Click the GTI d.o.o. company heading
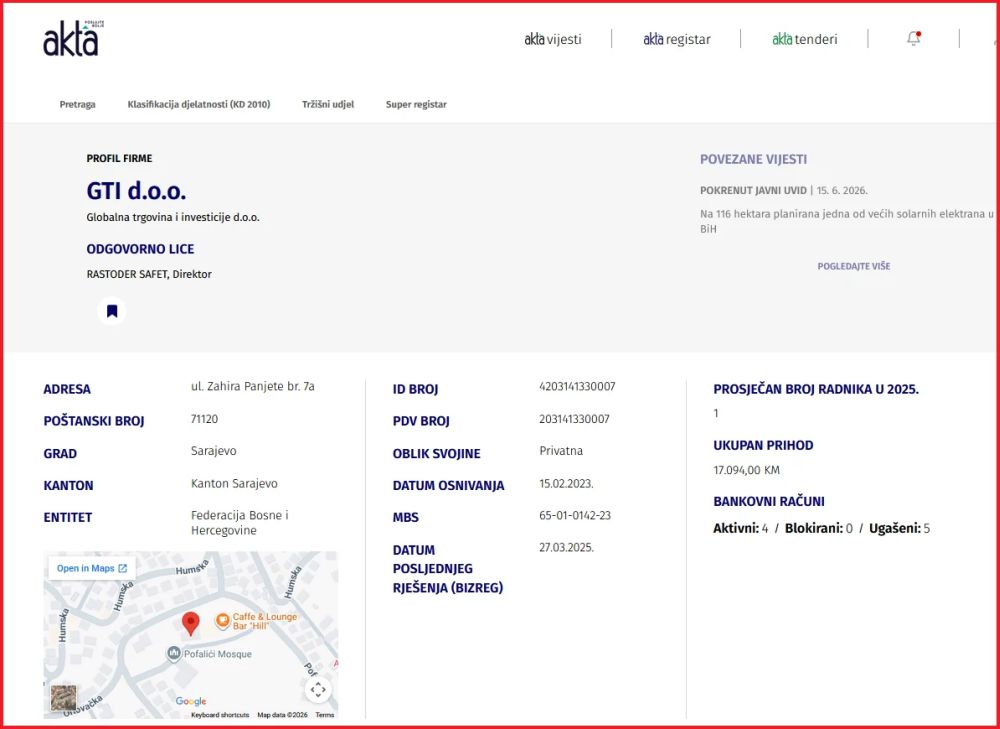 136,191
